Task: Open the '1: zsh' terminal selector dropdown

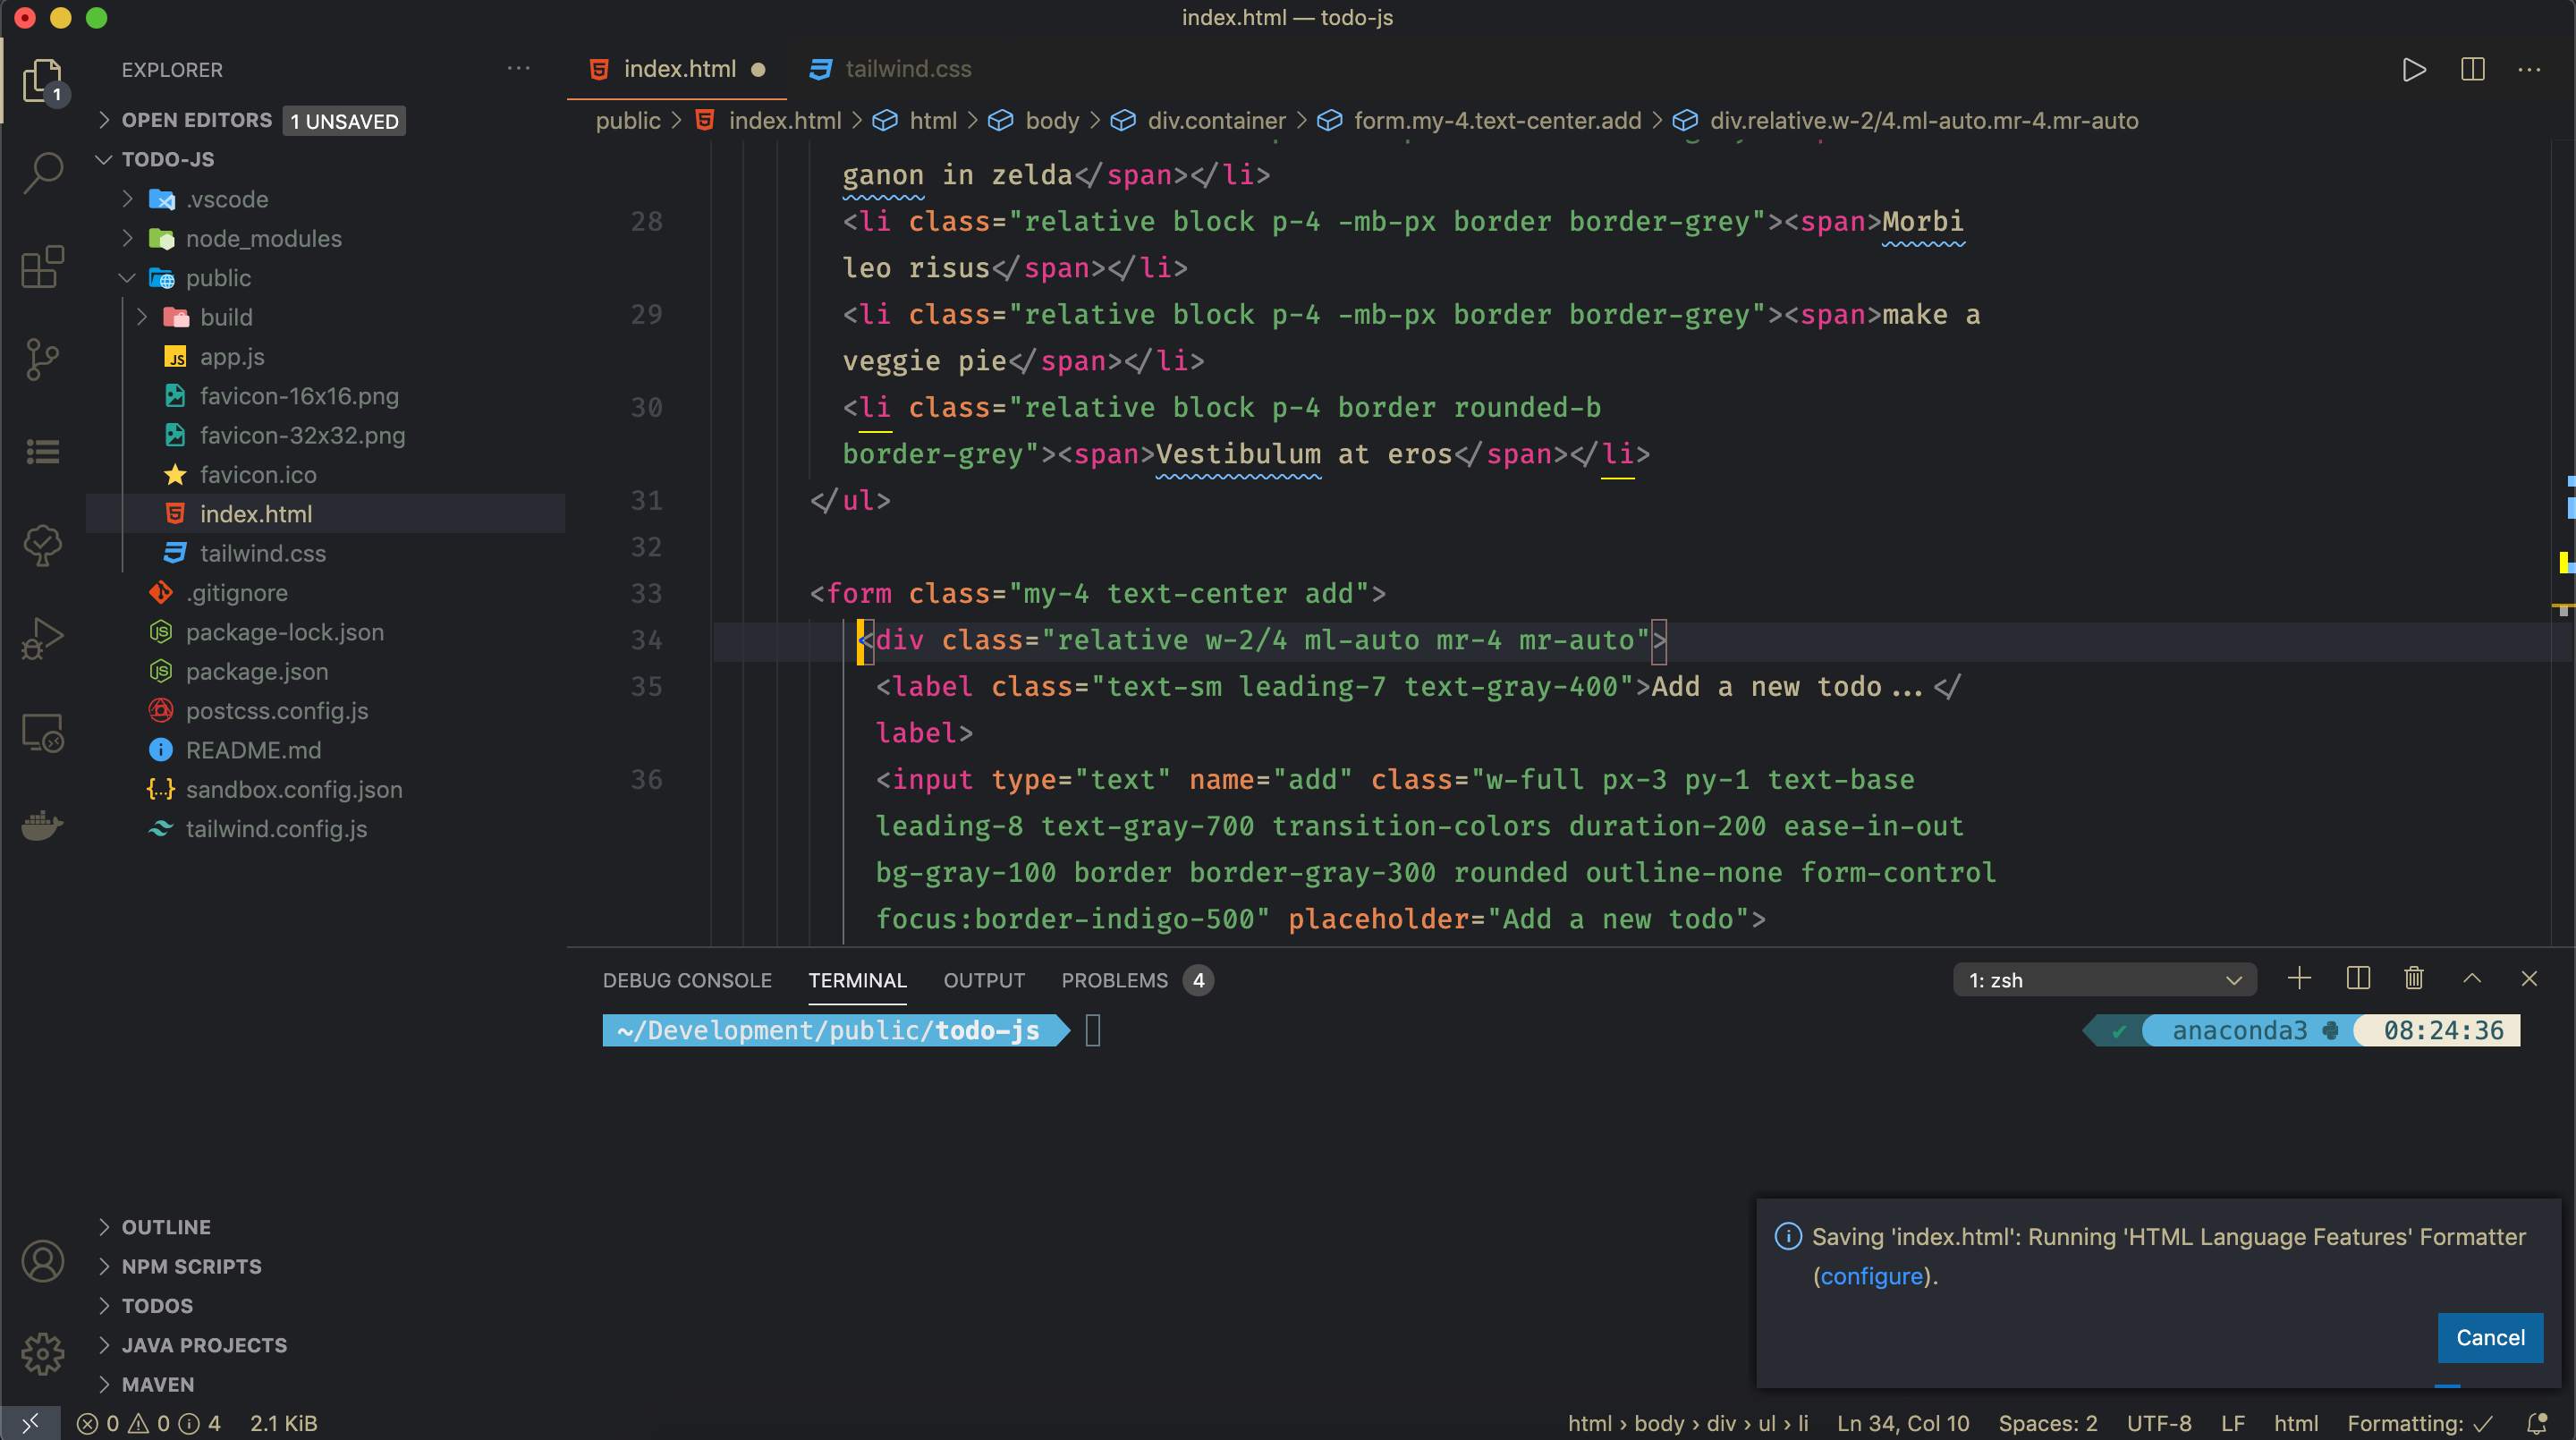Action: 2105,980
